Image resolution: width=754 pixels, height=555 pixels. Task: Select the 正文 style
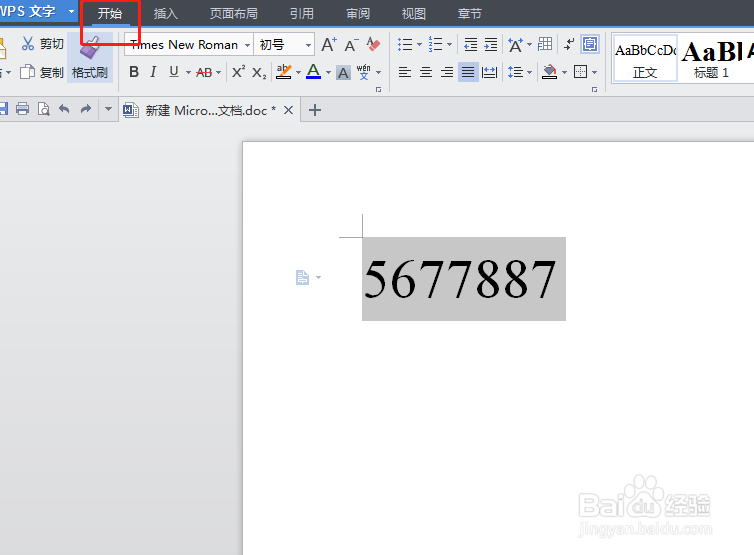pyautogui.click(x=645, y=58)
